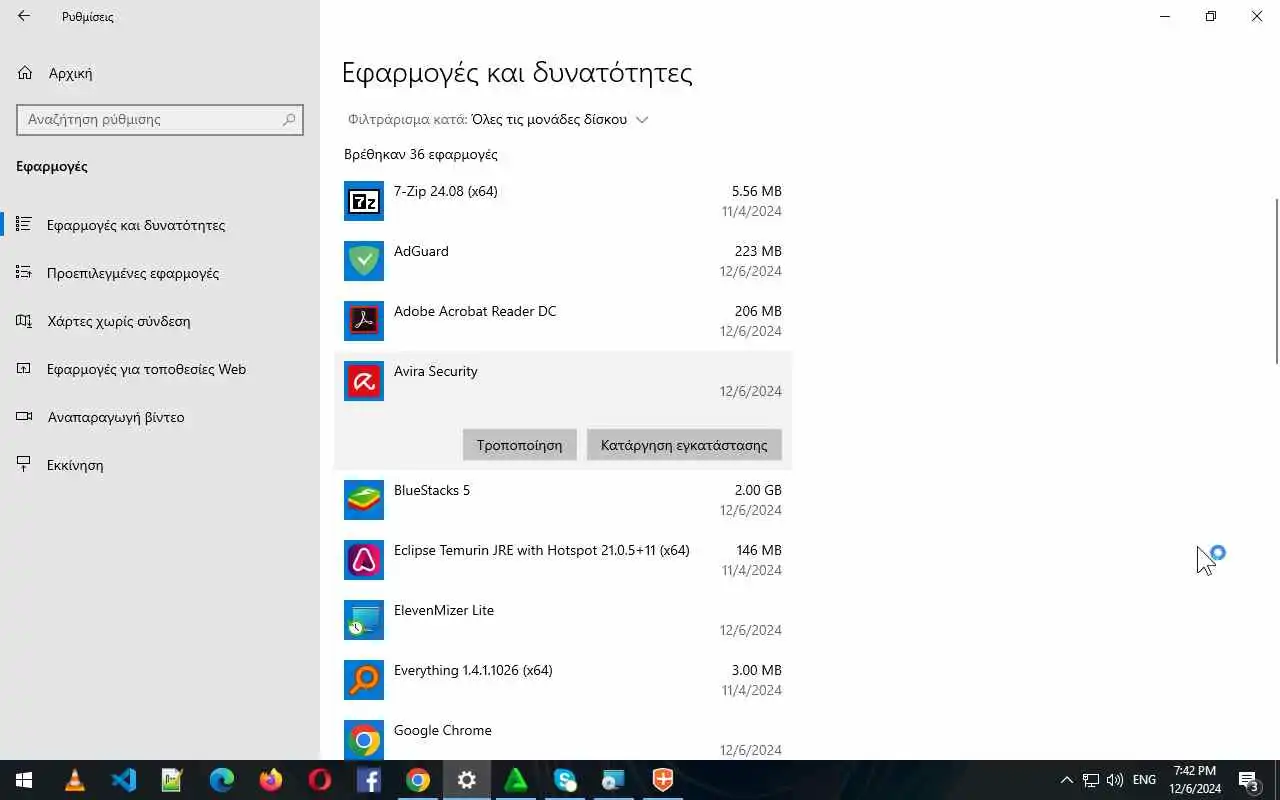Image resolution: width=1280 pixels, height=800 pixels.
Task: Click the Everything search icon
Action: coord(364,680)
